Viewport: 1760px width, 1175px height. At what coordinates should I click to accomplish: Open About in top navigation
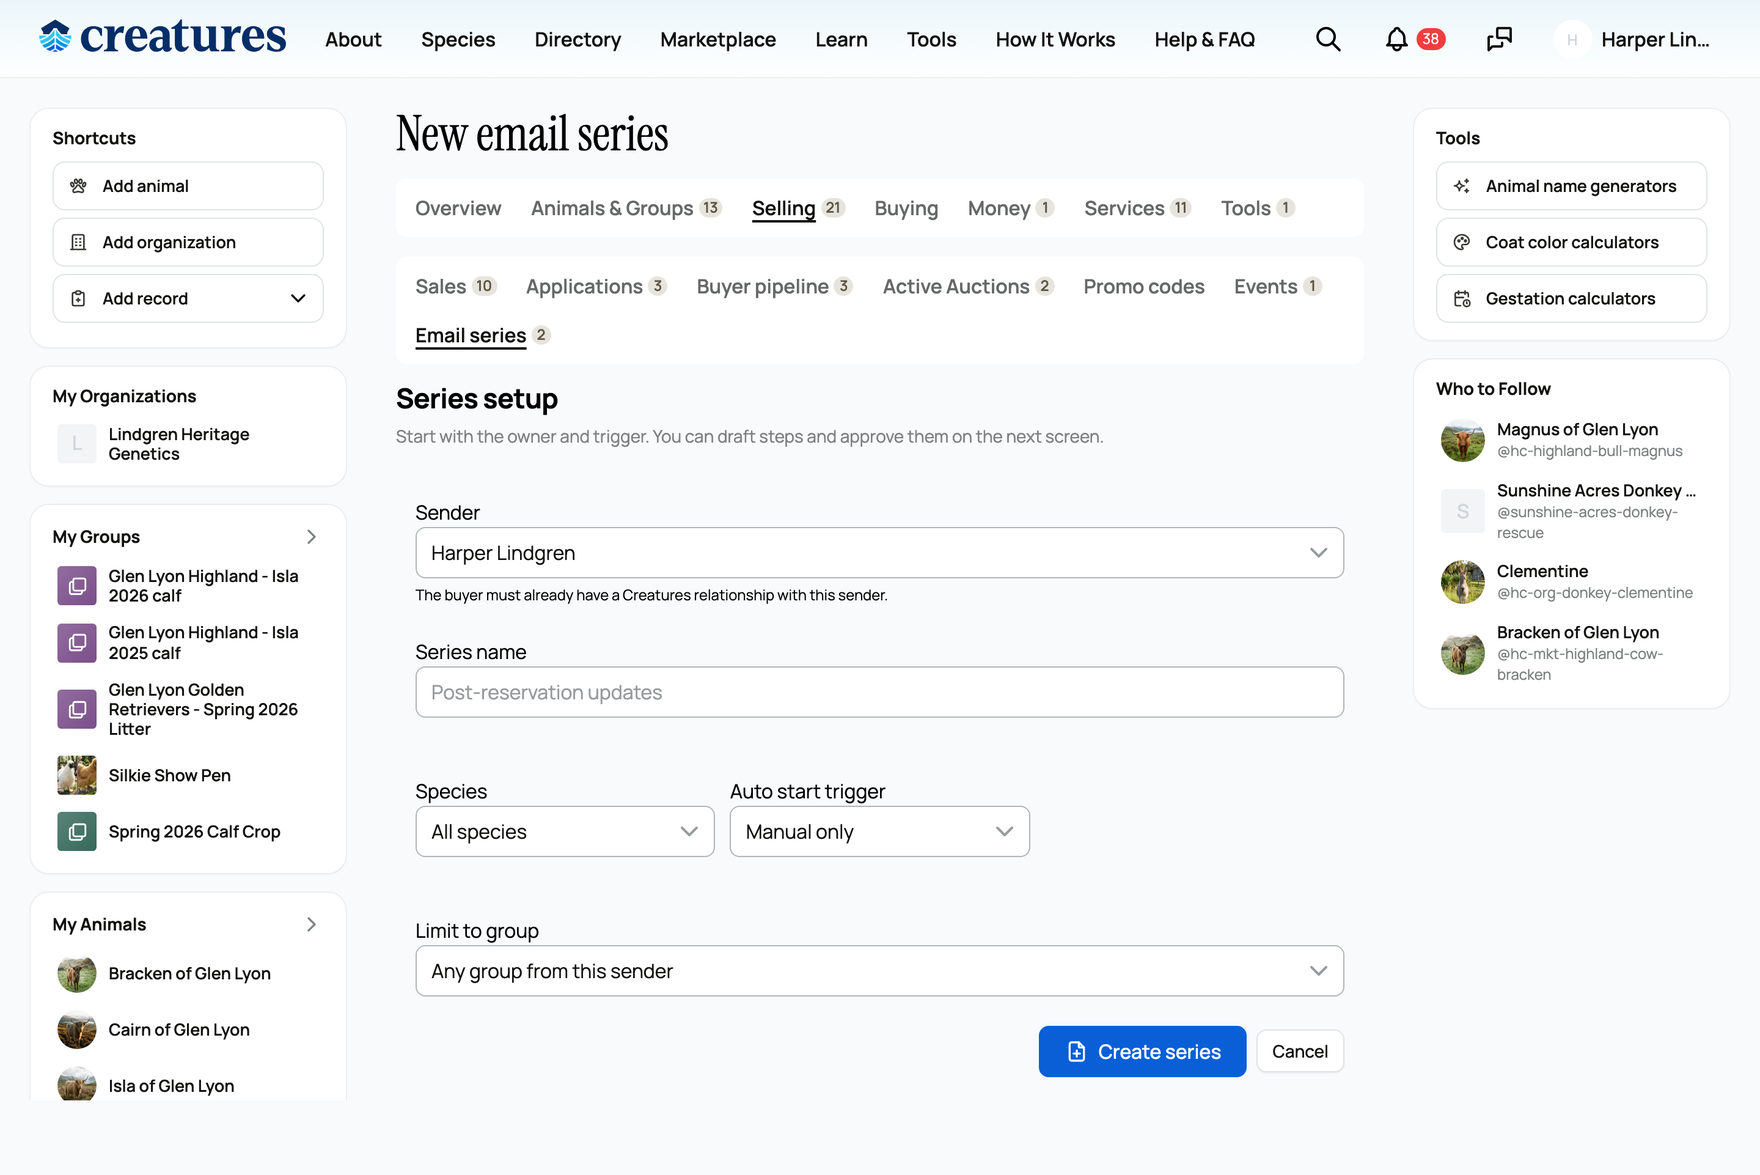coord(353,39)
